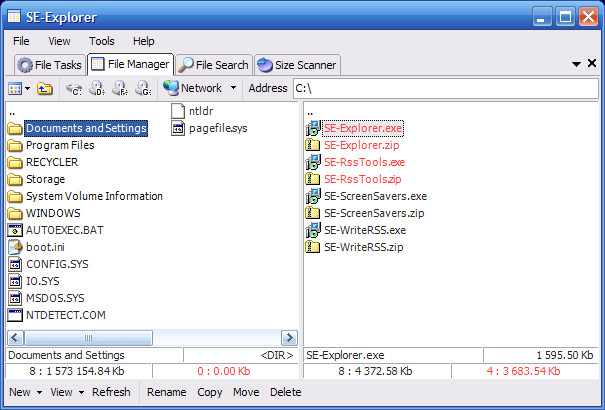Go up one folder level icon

45,89
